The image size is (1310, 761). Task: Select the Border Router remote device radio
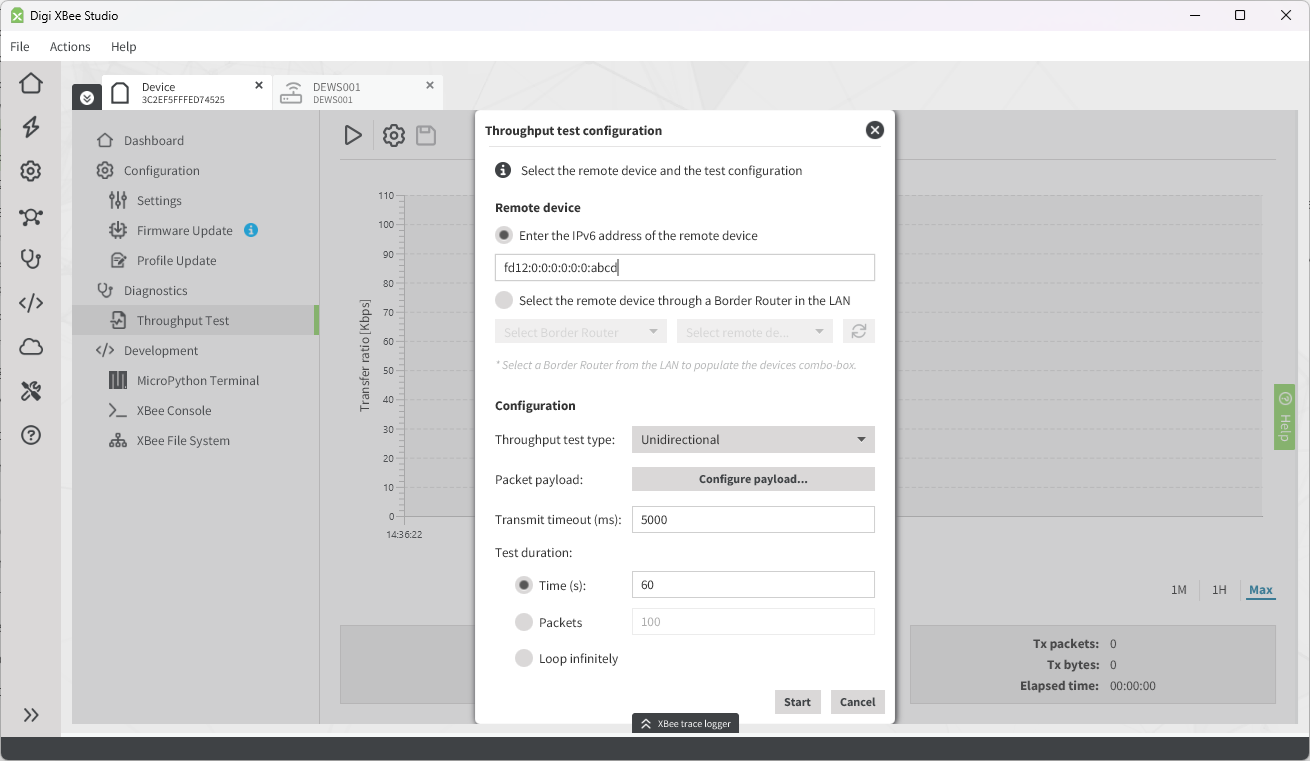pyautogui.click(x=504, y=300)
